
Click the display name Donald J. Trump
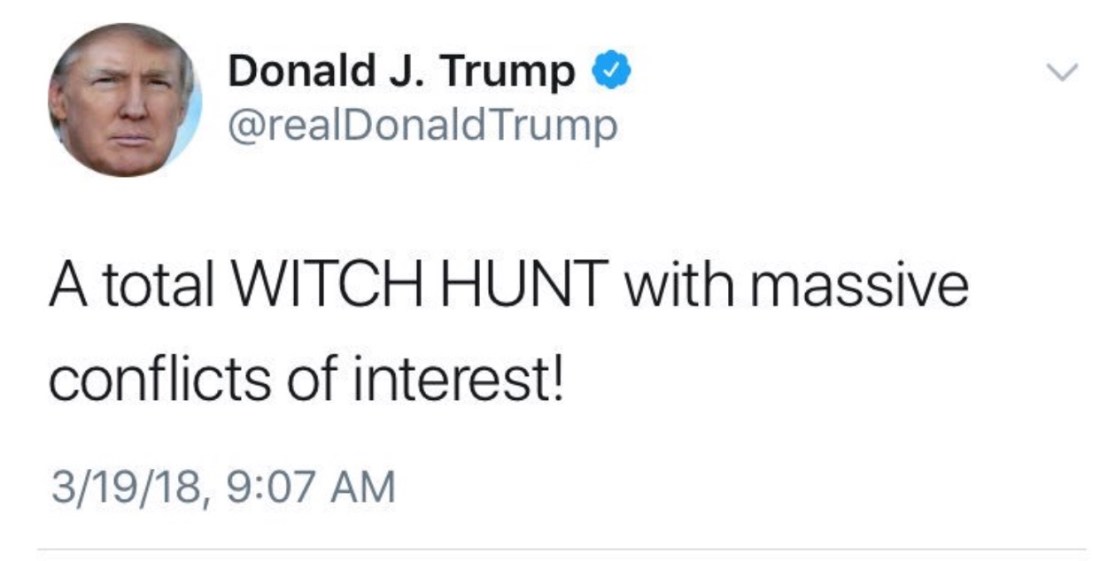tap(402, 72)
